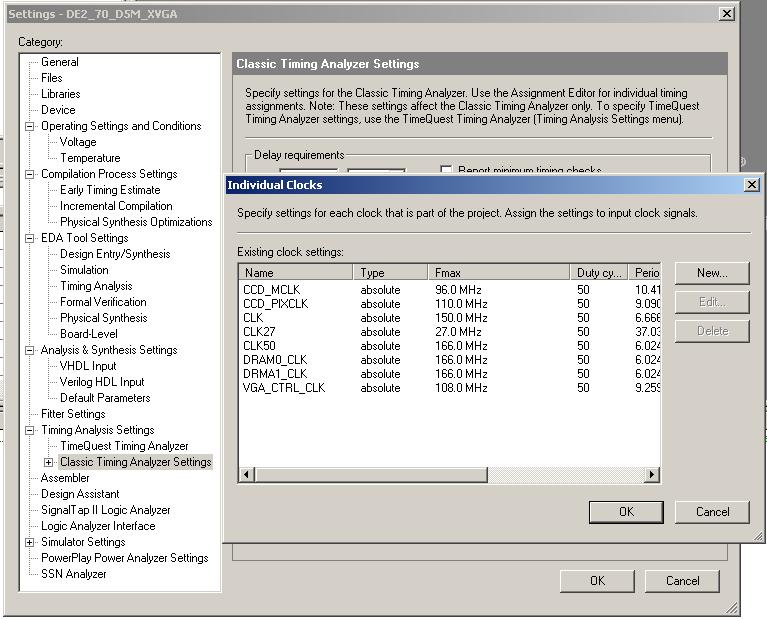Select Physical Synthesis under EDA Tool Settings
The width and height of the screenshot is (767, 620).
(x=103, y=318)
